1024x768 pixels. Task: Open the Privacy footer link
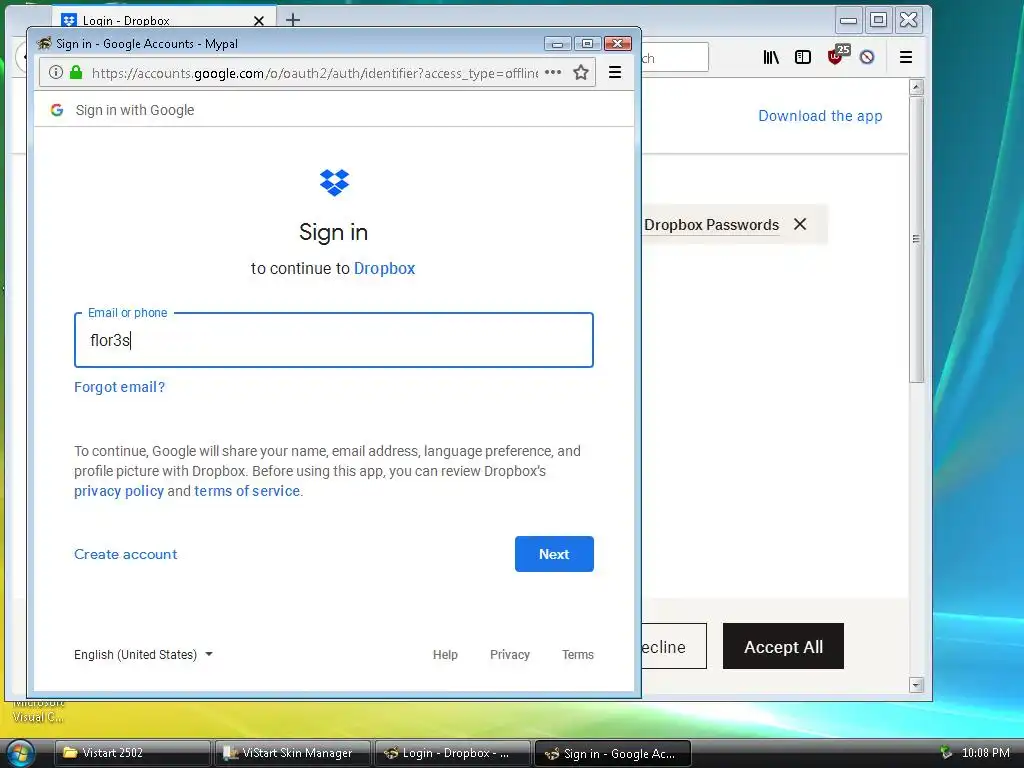(509, 654)
